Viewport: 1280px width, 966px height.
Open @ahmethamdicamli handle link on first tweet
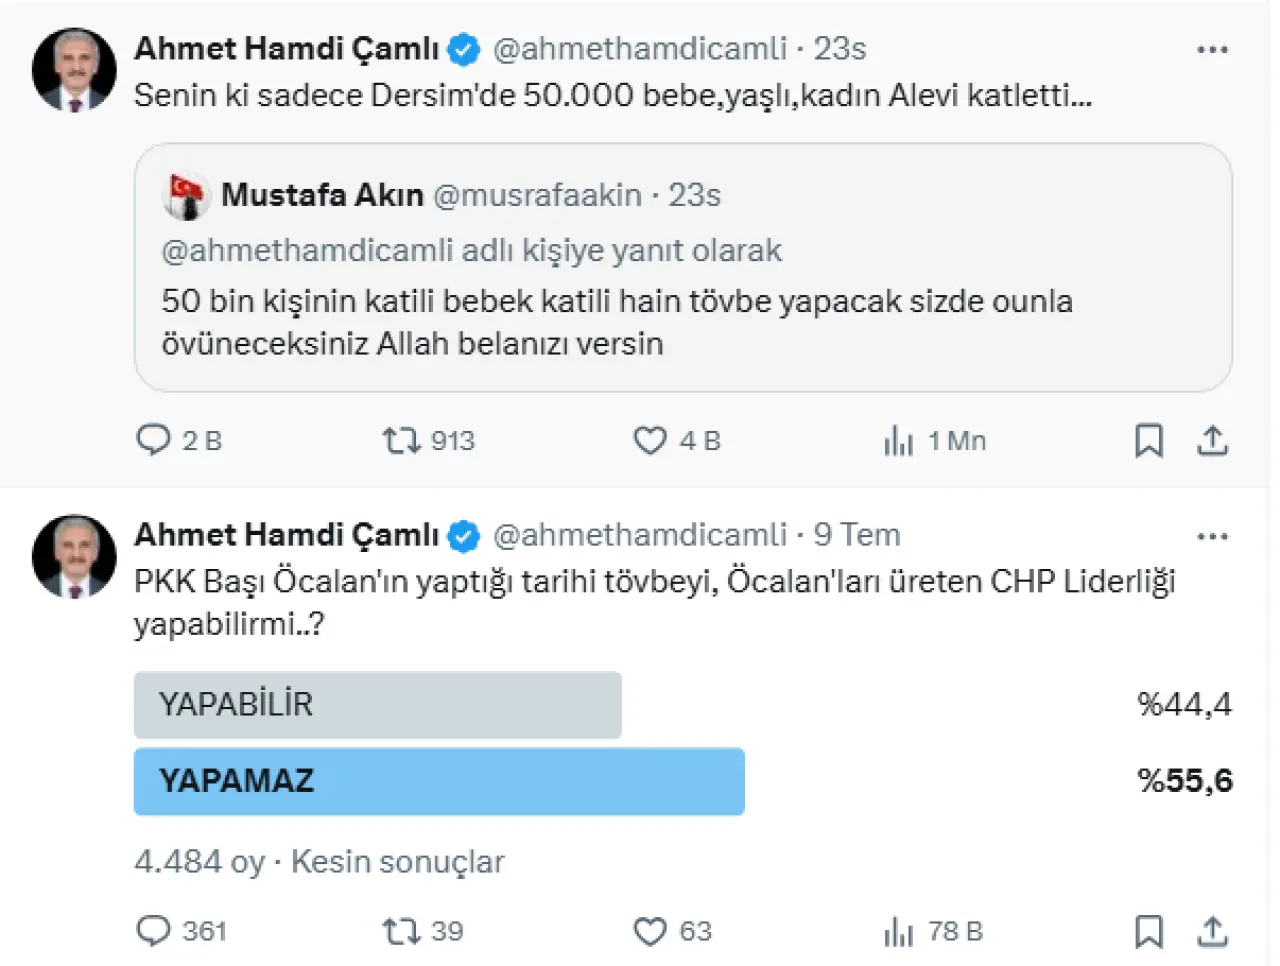click(x=640, y=48)
